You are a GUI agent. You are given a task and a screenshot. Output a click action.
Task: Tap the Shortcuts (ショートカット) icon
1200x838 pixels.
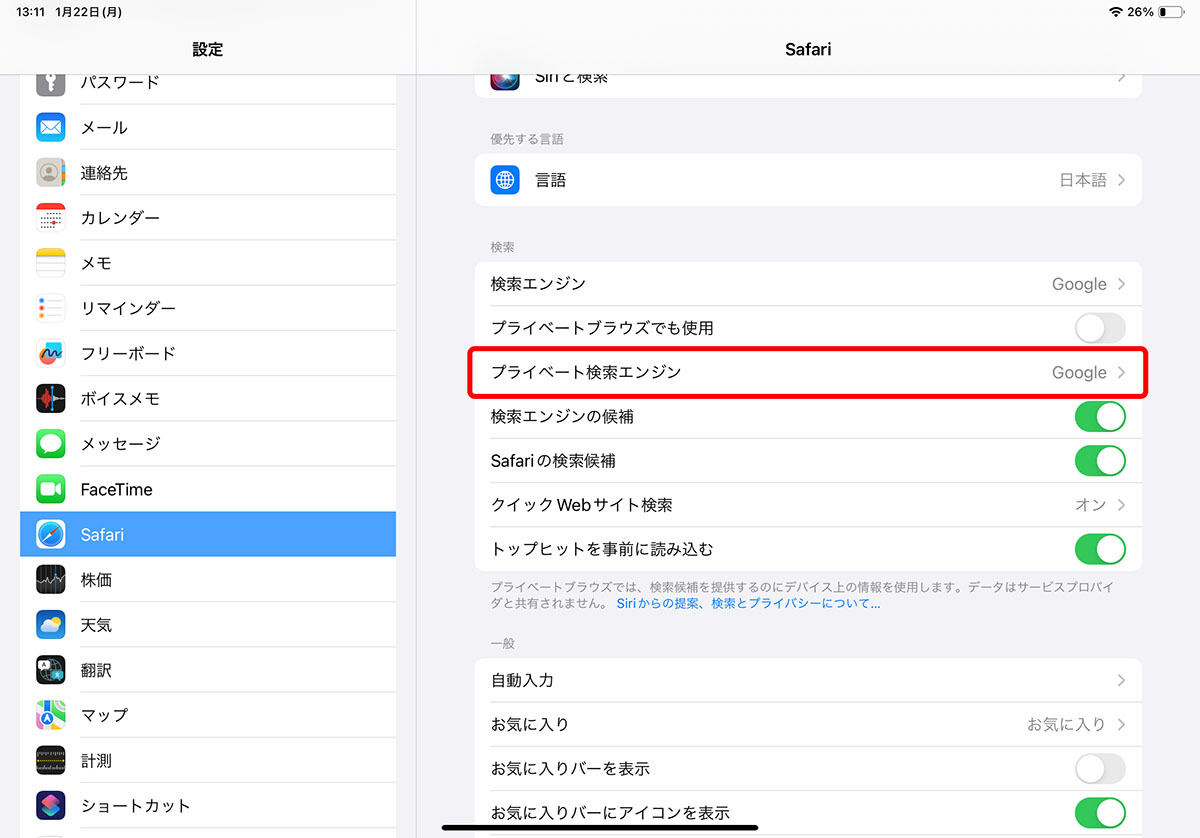[51, 805]
